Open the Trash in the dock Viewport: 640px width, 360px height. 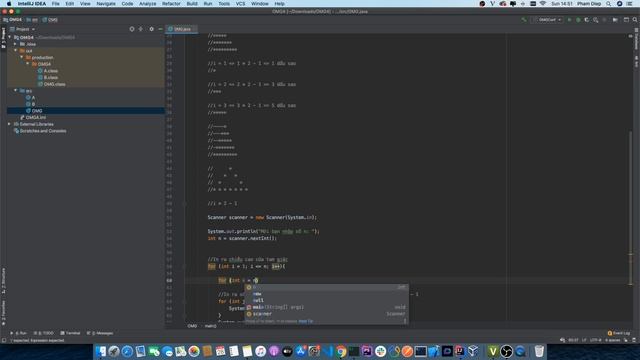(539, 351)
